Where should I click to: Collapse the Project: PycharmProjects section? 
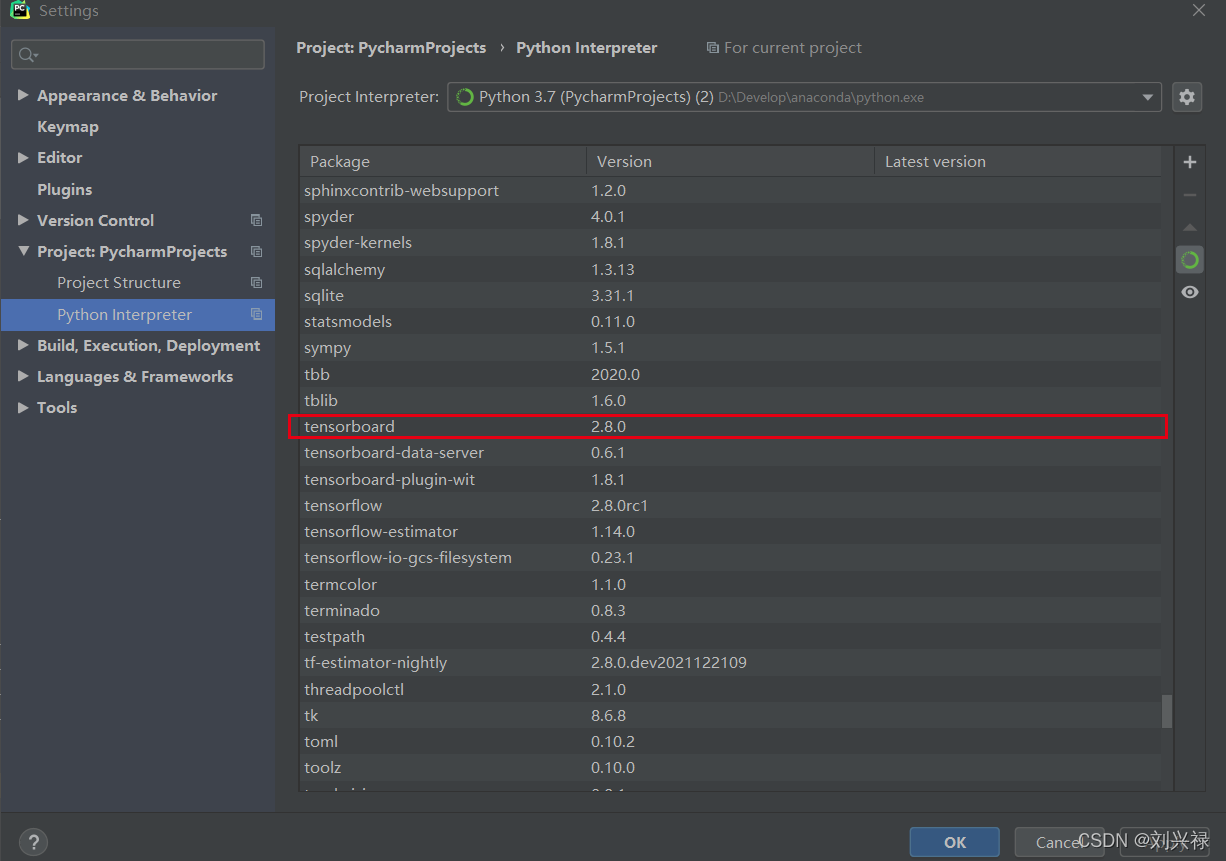23,251
